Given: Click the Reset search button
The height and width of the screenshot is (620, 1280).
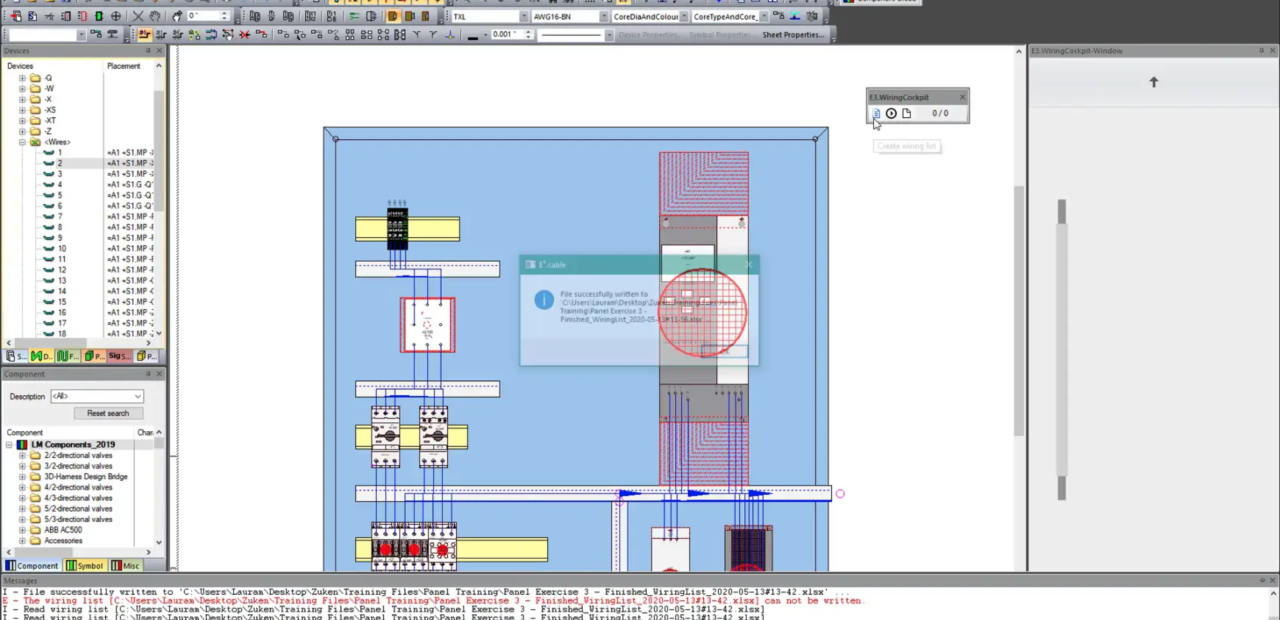Looking at the screenshot, I should pos(107,413).
